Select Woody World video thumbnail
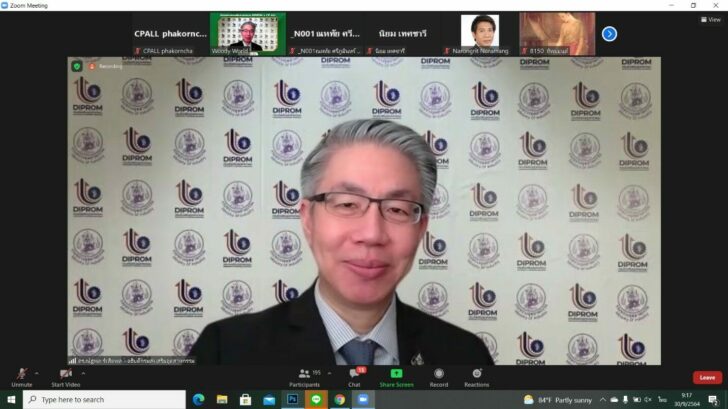This screenshot has width=728, height=409. pos(247,34)
